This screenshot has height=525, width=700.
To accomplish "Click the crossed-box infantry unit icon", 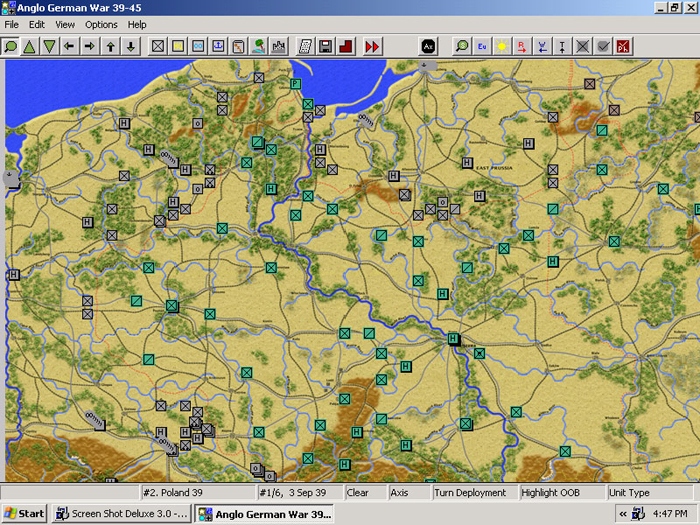I will [x=158, y=46].
